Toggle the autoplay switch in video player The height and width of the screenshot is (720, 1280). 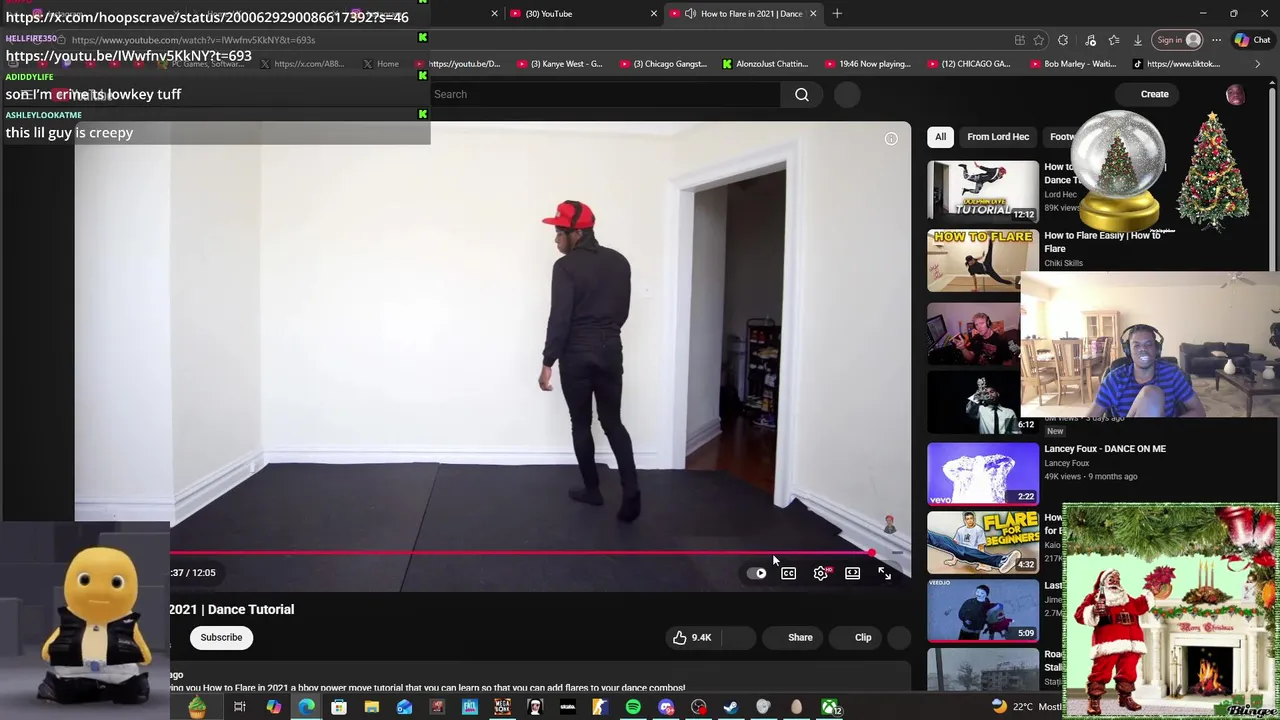[x=757, y=573]
